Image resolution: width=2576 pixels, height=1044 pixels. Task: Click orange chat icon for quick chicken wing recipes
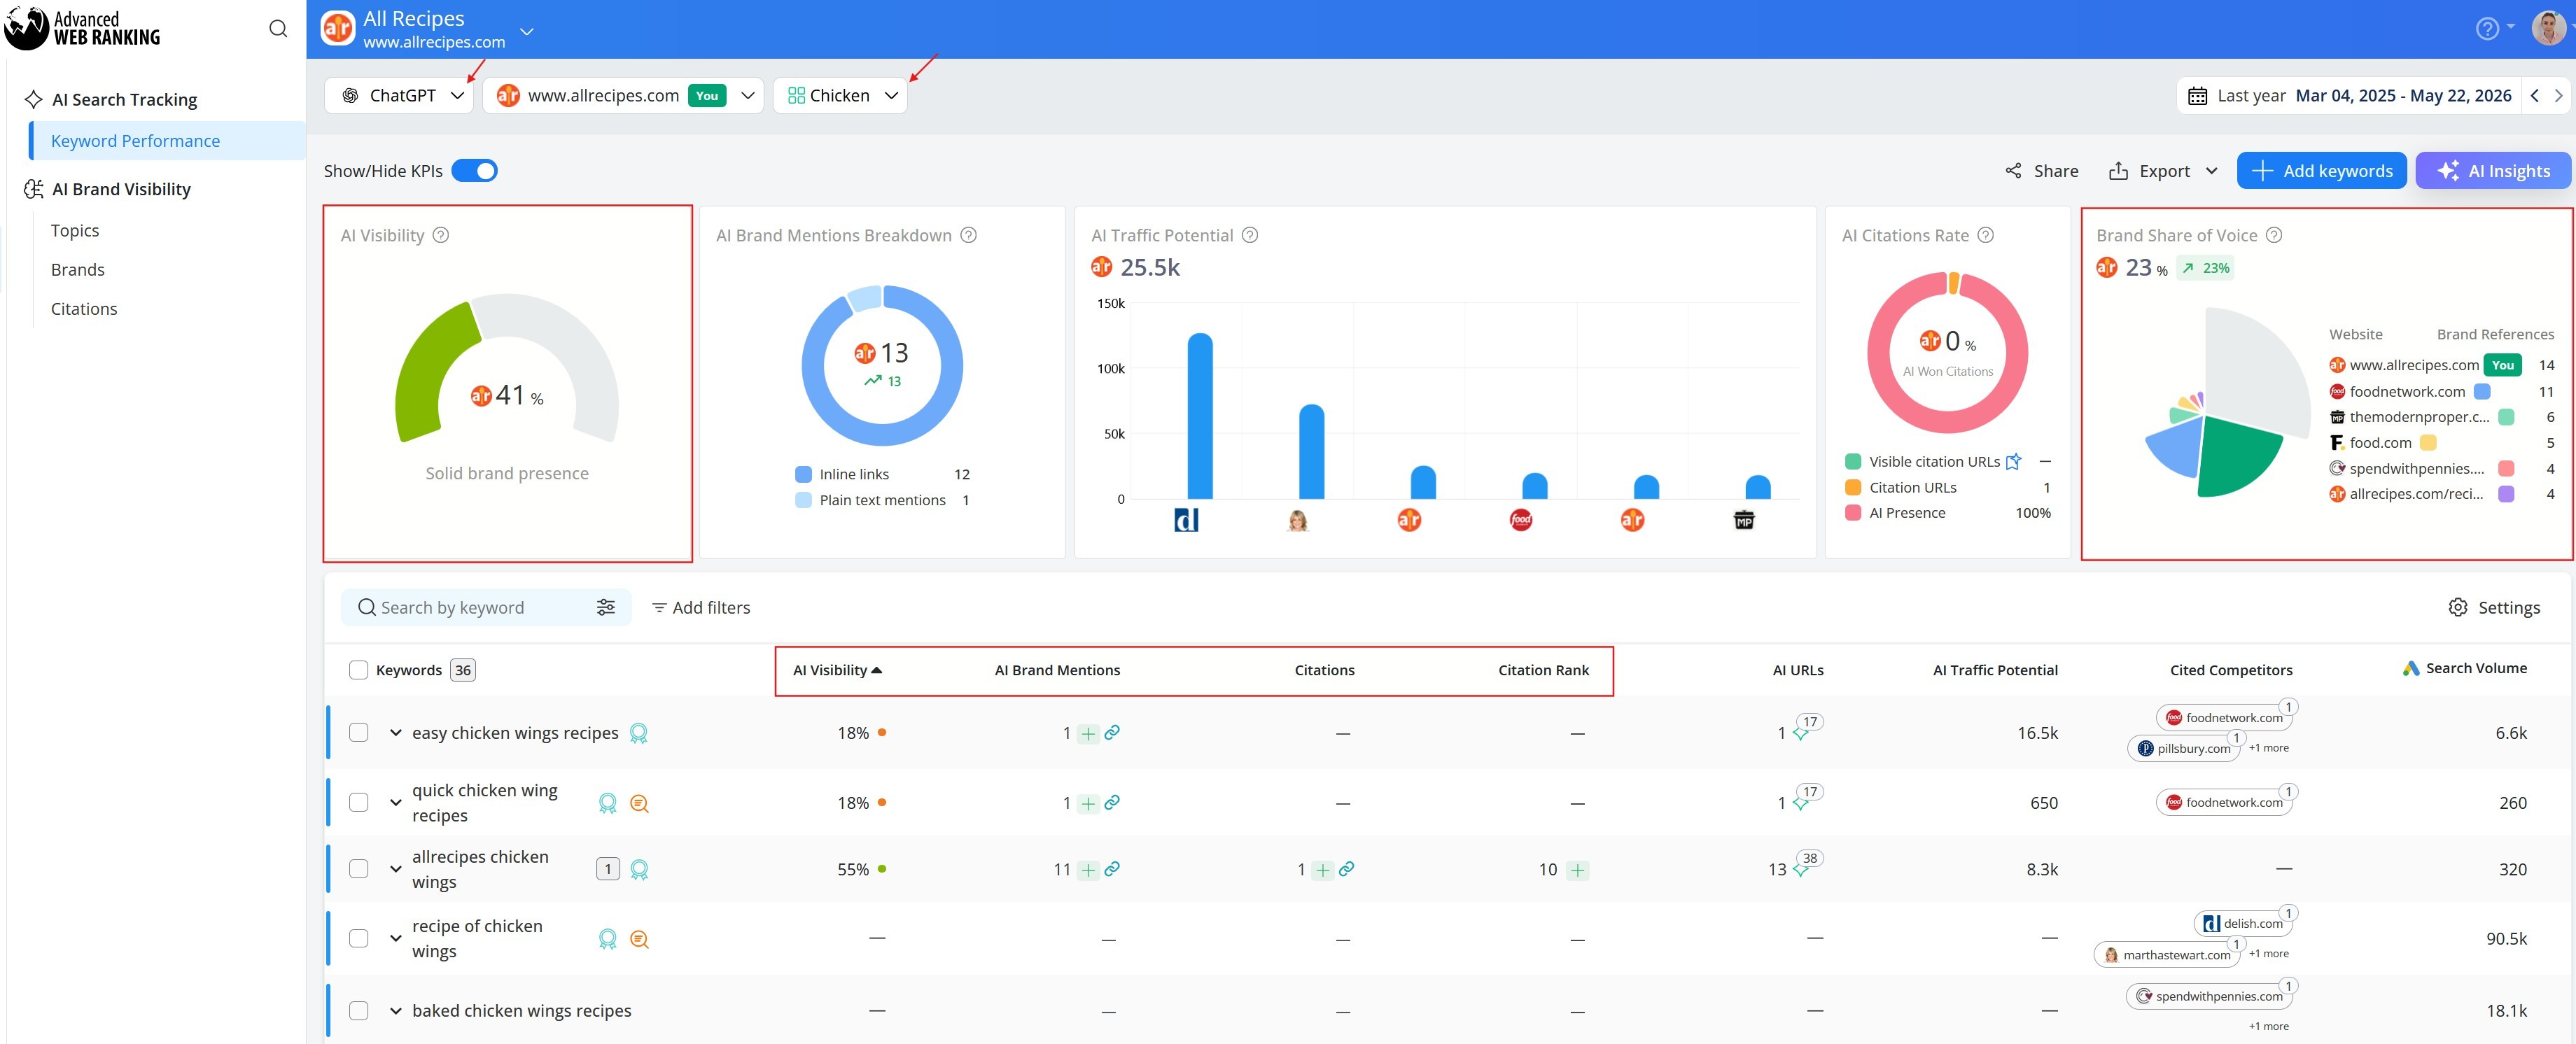[x=639, y=803]
